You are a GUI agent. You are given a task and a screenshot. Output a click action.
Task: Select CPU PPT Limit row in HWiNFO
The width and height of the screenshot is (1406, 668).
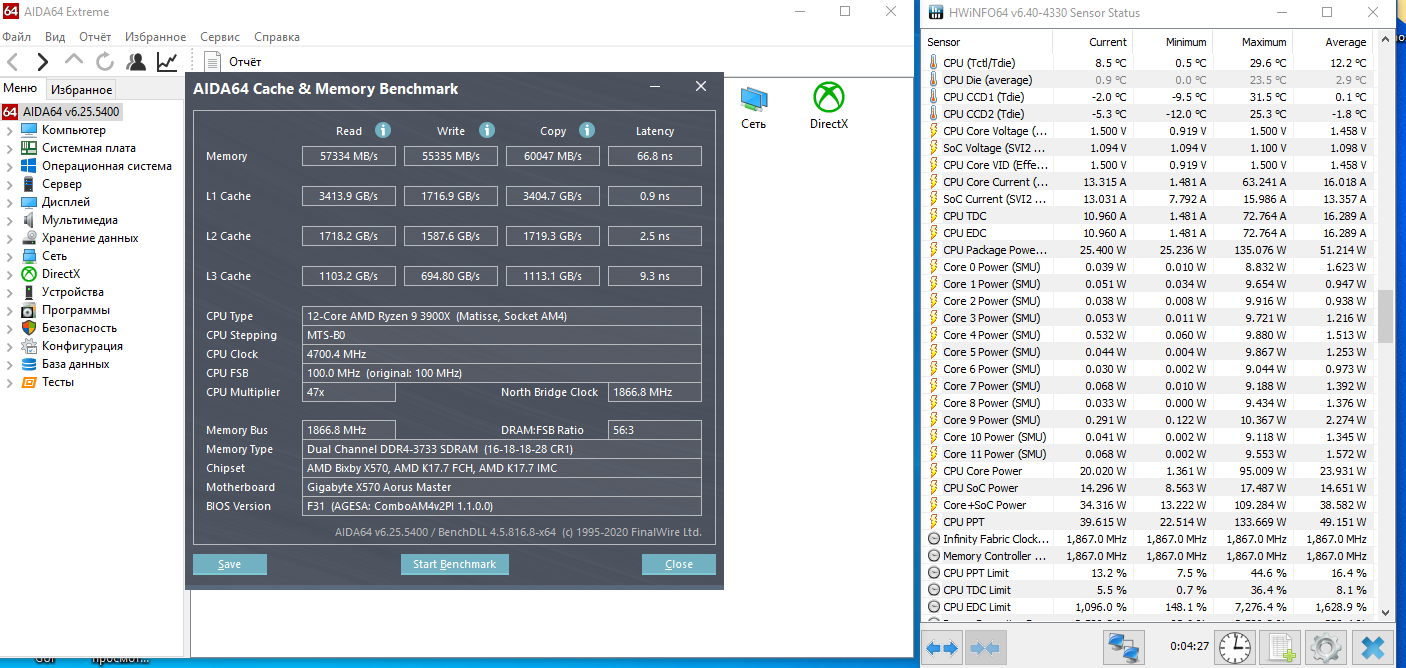pyautogui.click(x=1148, y=572)
